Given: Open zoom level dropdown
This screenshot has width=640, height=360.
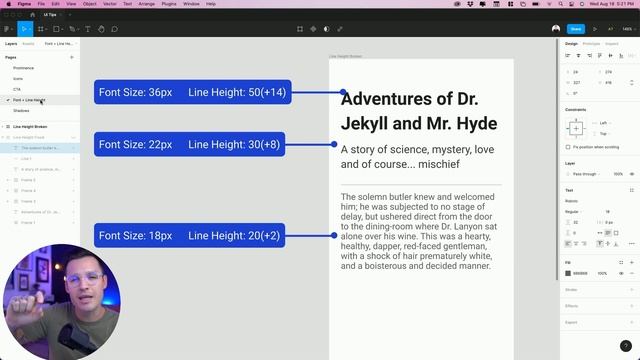Looking at the screenshot, I should tap(628, 29).
